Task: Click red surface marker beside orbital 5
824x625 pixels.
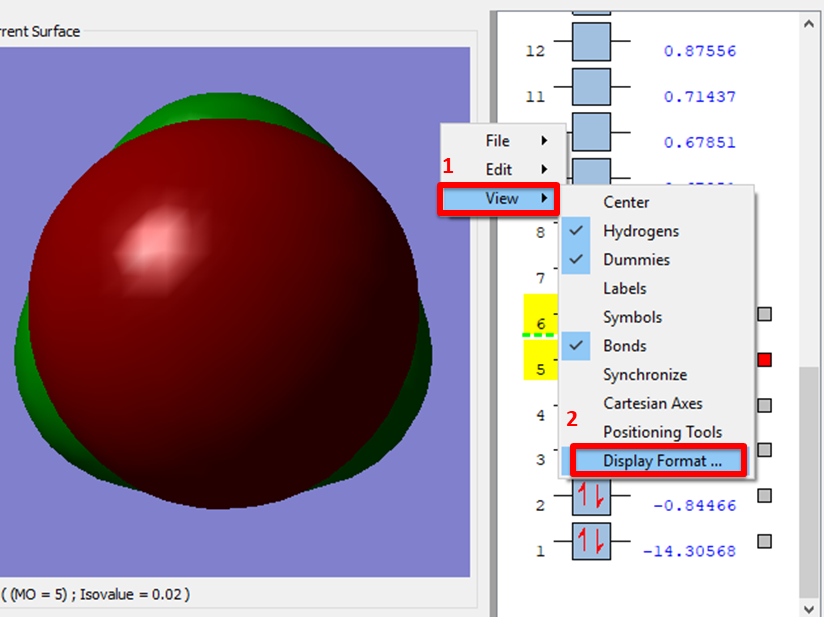Action: coord(765,360)
